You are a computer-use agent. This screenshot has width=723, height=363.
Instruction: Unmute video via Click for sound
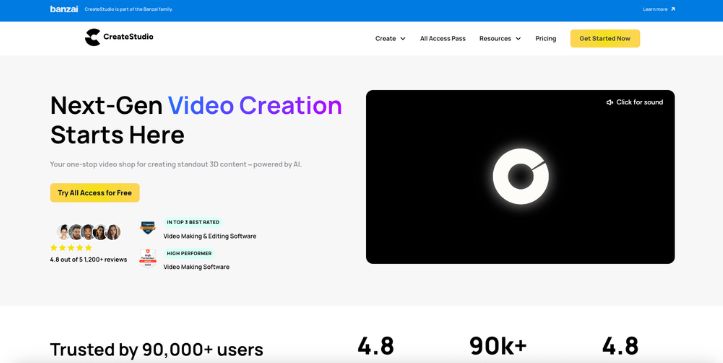[x=634, y=102]
